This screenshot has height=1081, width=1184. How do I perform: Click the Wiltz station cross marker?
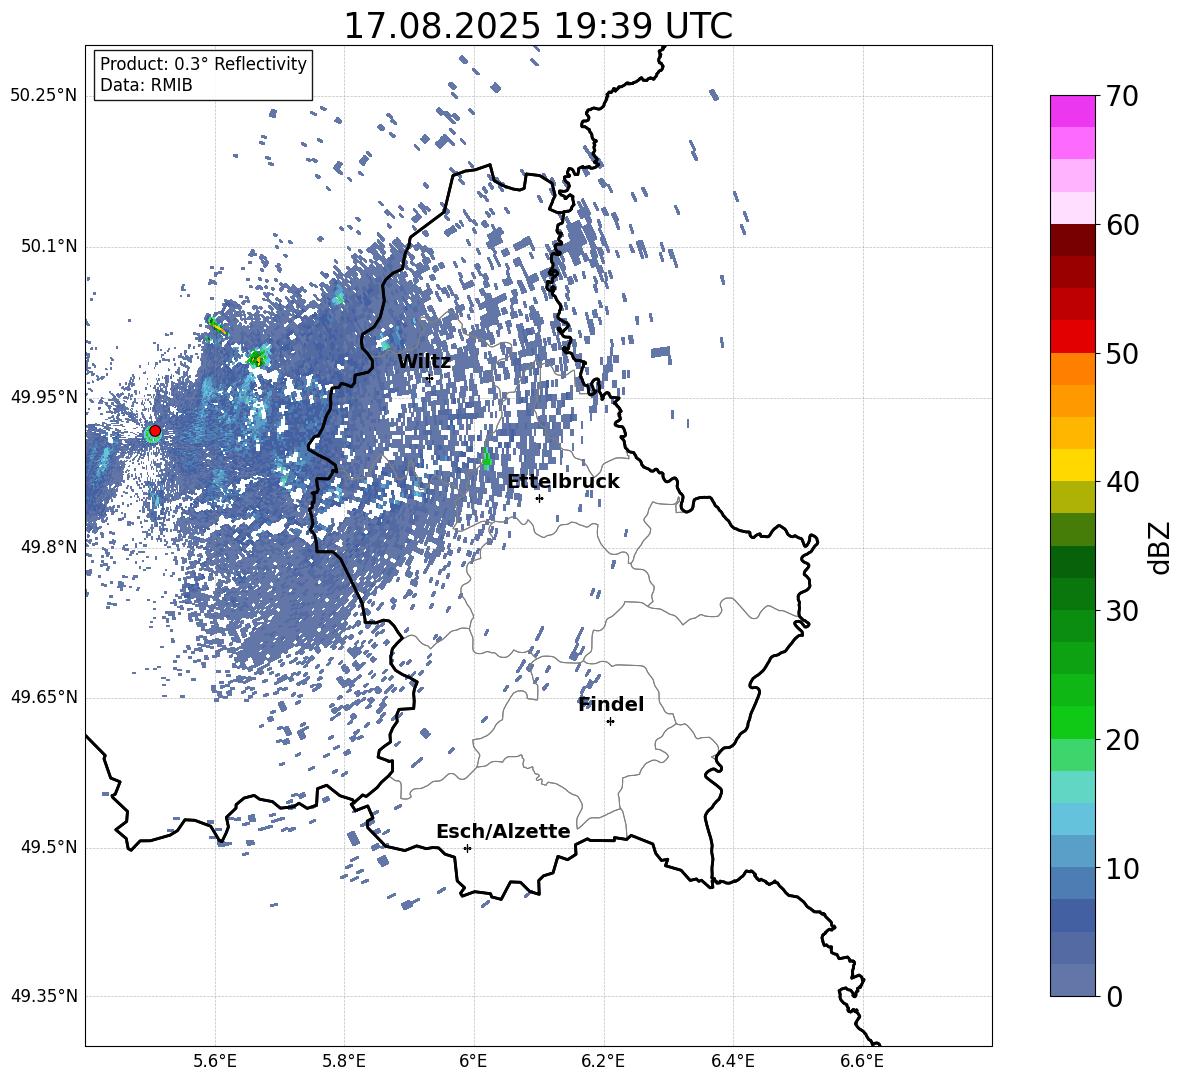pyautogui.click(x=430, y=378)
